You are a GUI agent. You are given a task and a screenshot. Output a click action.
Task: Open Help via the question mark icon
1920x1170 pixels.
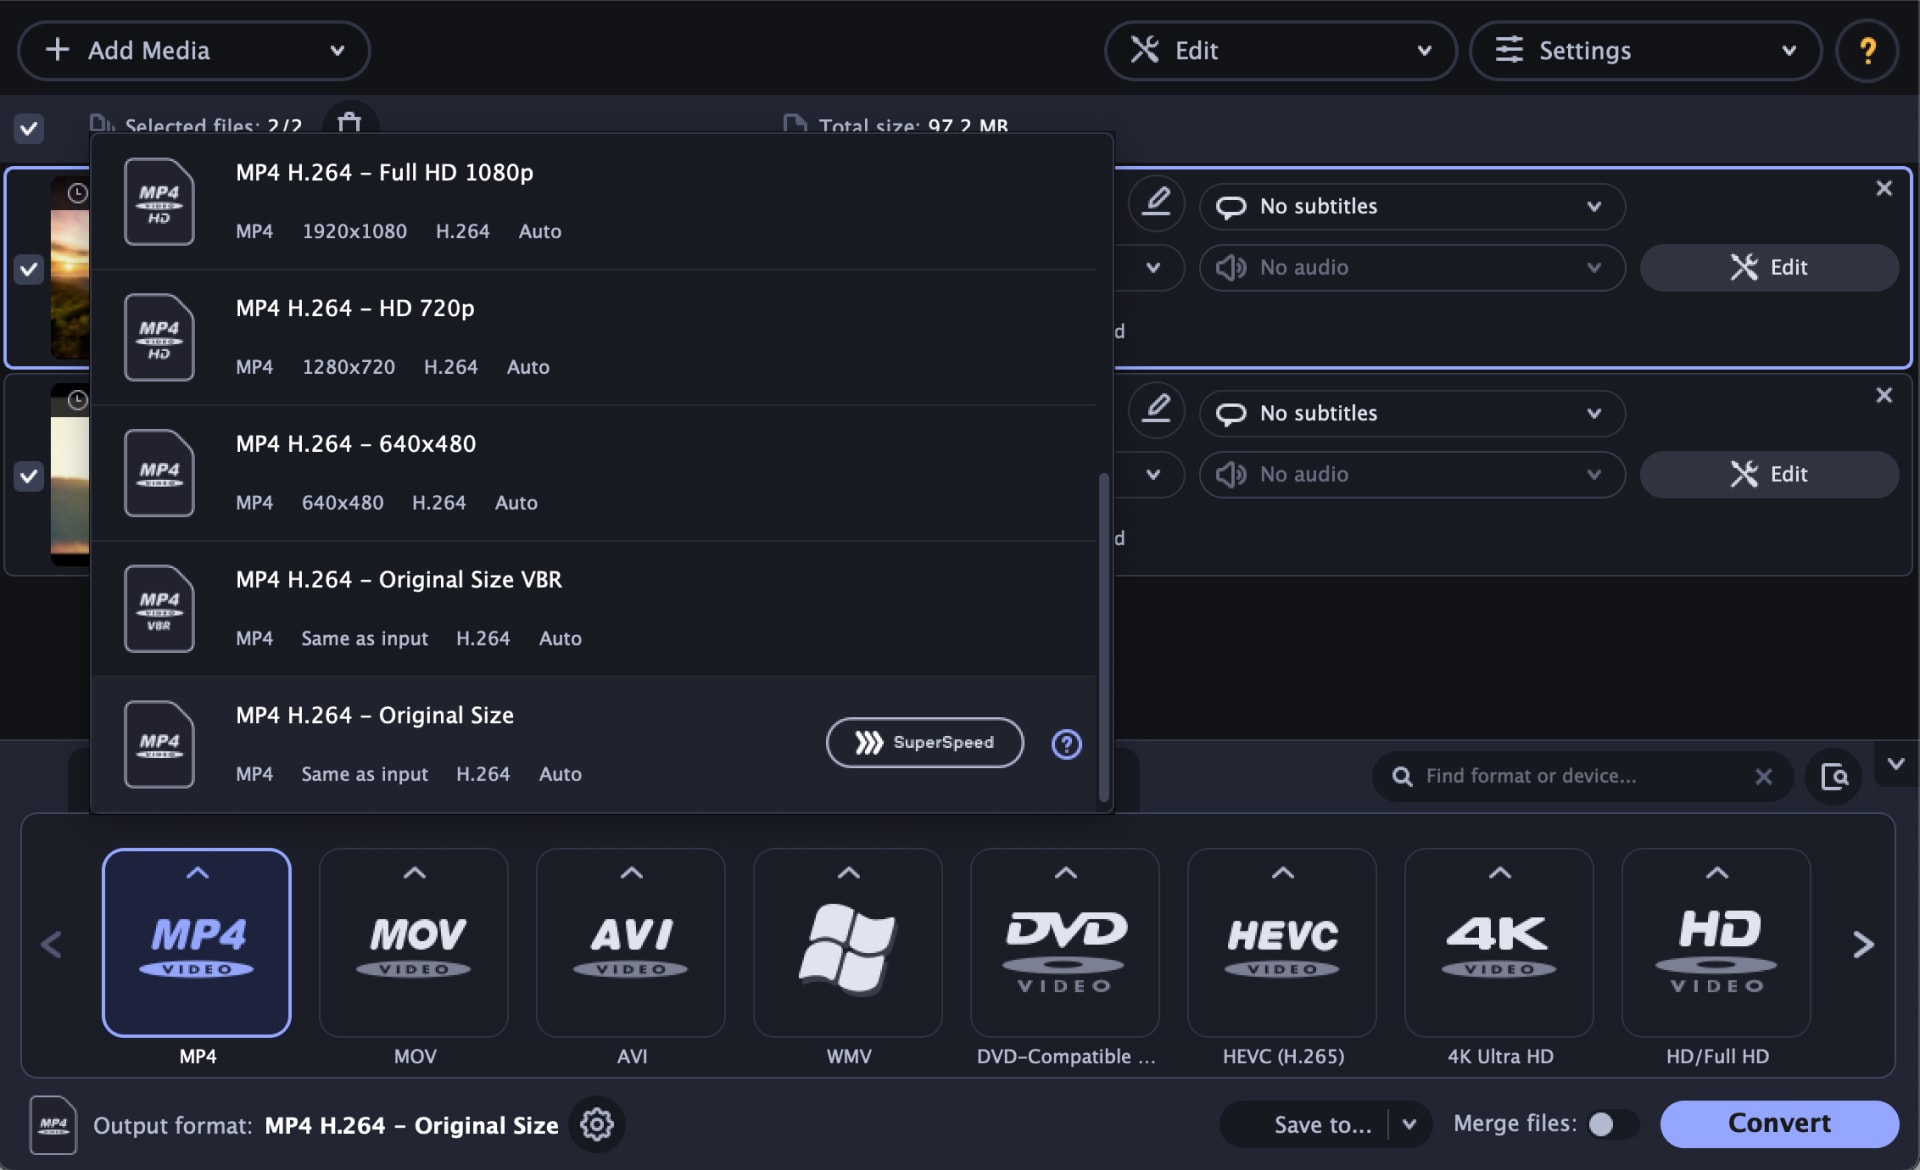pyautogui.click(x=1866, y=50)
